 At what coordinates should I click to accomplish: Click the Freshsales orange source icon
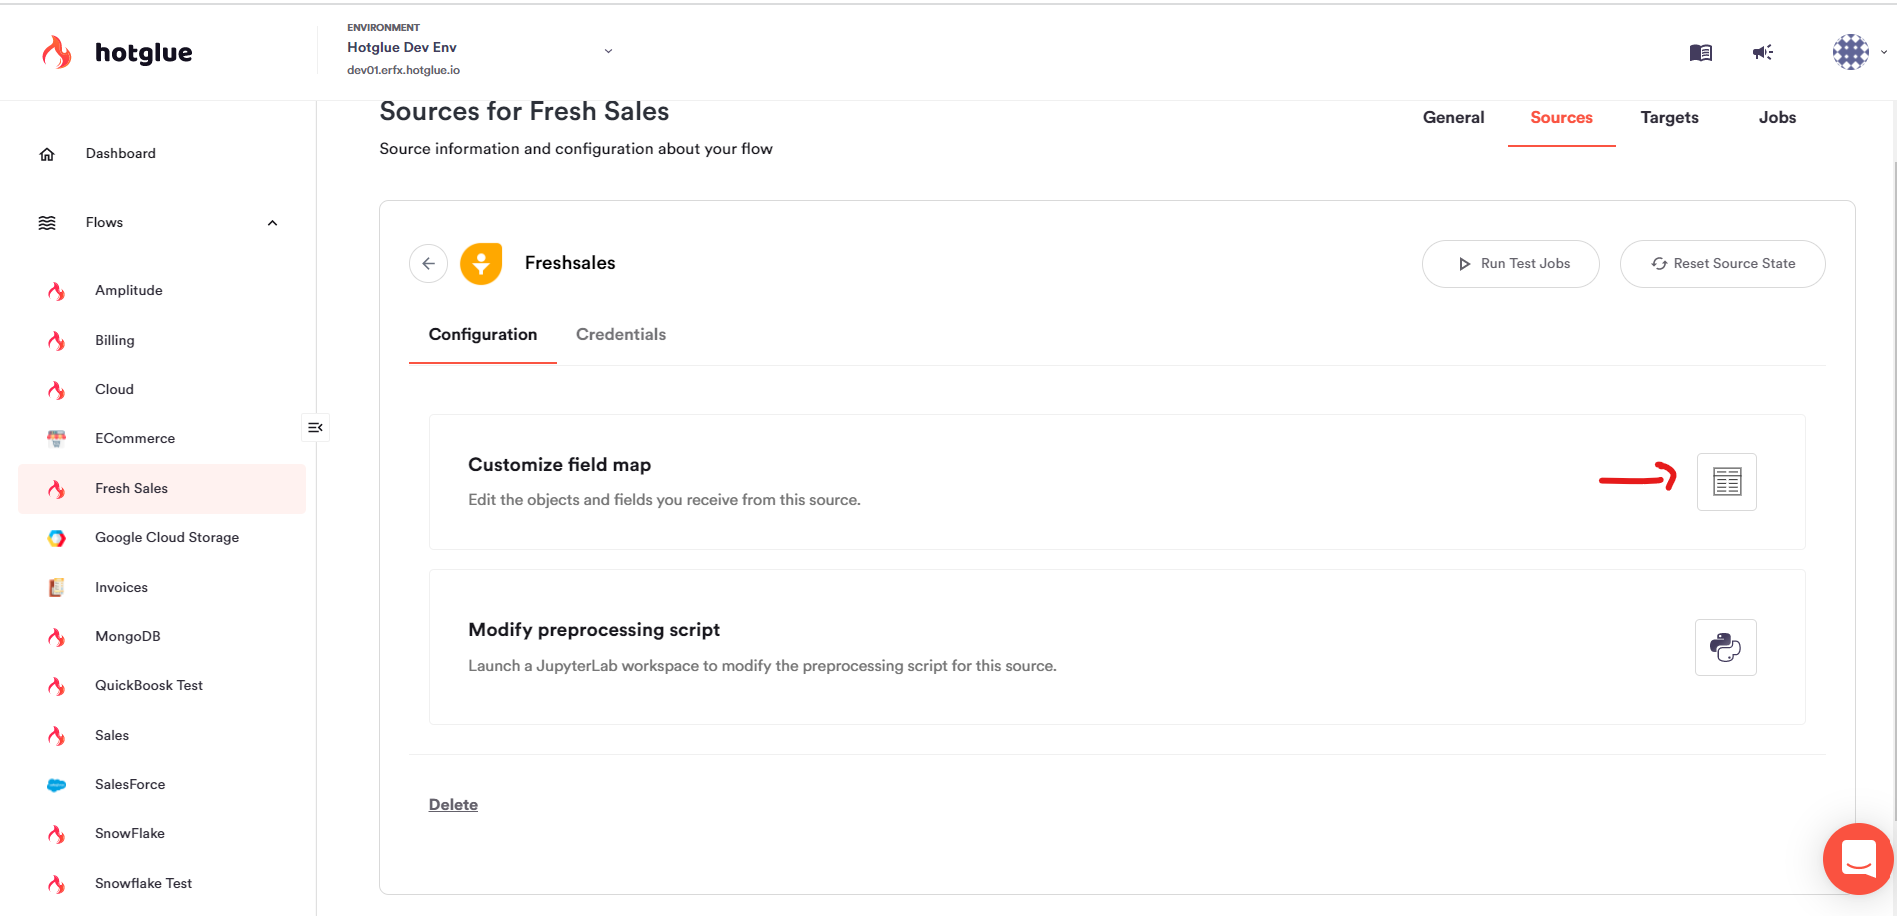481,264
